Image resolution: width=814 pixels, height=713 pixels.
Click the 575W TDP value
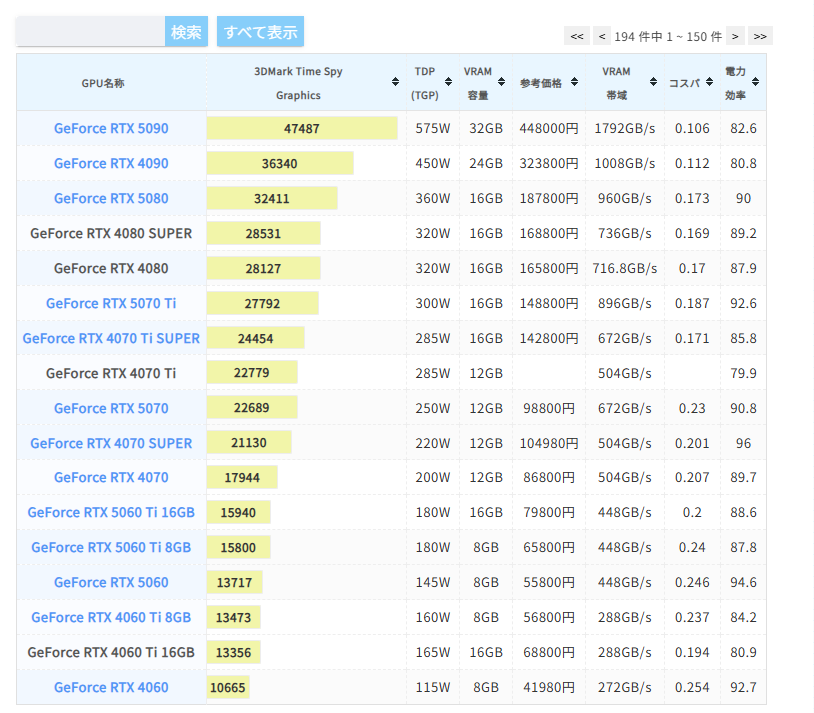[x=432, y=128]
